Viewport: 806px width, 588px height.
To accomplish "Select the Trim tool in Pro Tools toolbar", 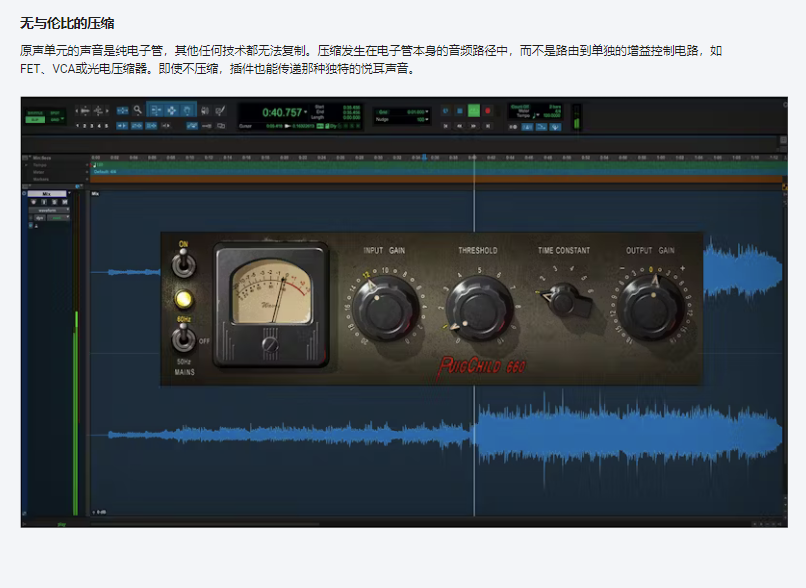I will click(x=156, y=110).
